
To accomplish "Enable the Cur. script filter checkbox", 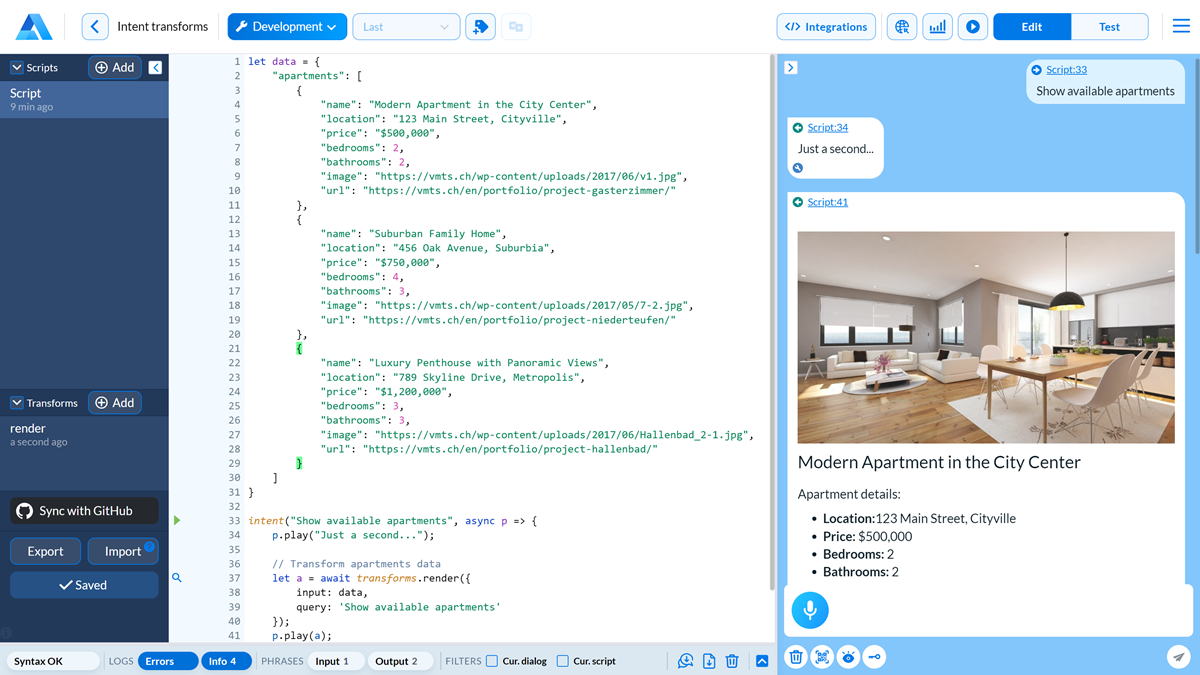I will pyautogui.click(x=561, y=661).
